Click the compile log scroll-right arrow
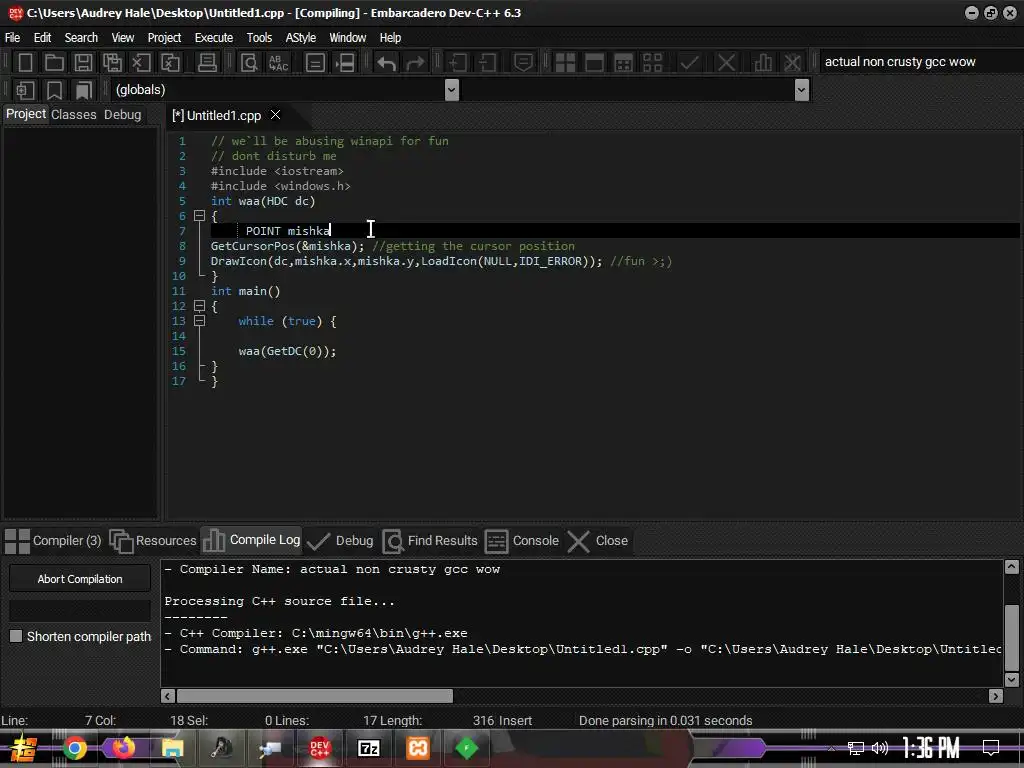The height and width of the screenshot is (768, 1024). pos(995,696)
